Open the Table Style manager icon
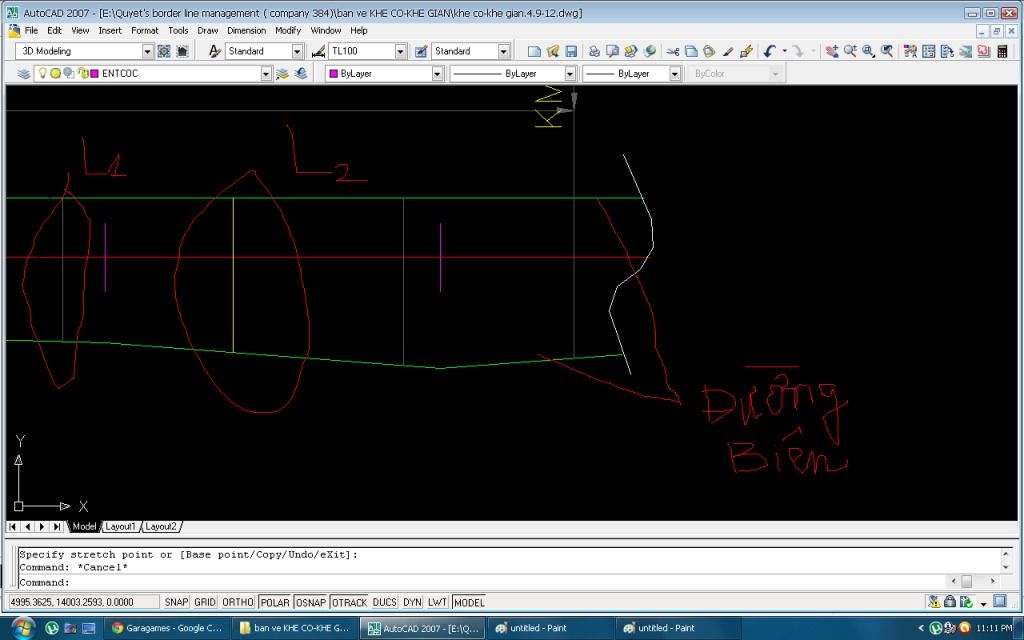This screenshot has height=640, width=1024. click(x=421, y=51)
